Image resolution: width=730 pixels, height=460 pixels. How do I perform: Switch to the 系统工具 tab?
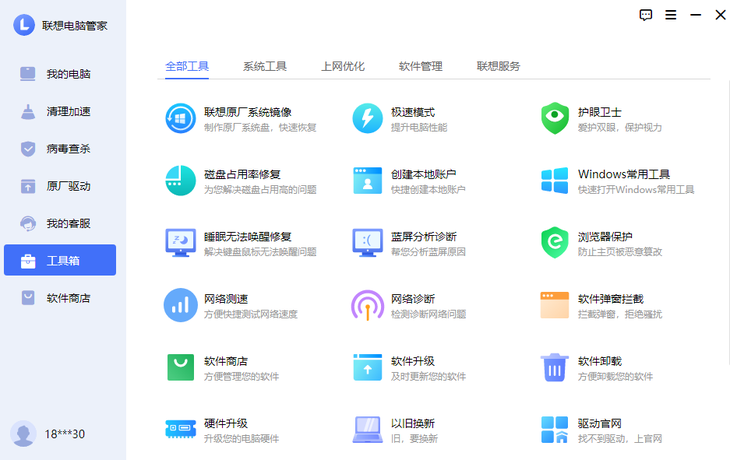pos(265,67)
